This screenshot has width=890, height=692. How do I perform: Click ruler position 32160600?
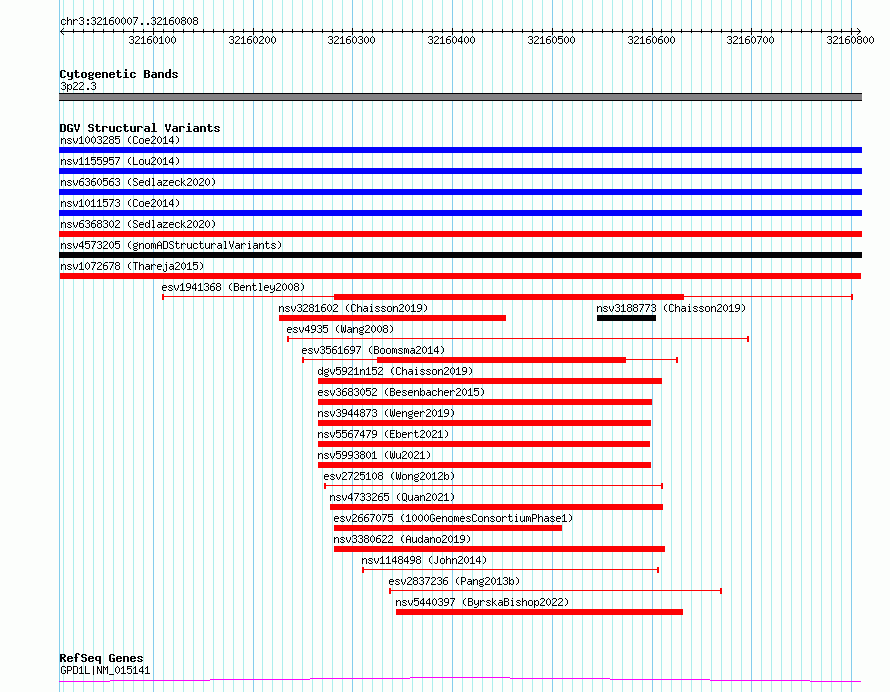(651, 40)
